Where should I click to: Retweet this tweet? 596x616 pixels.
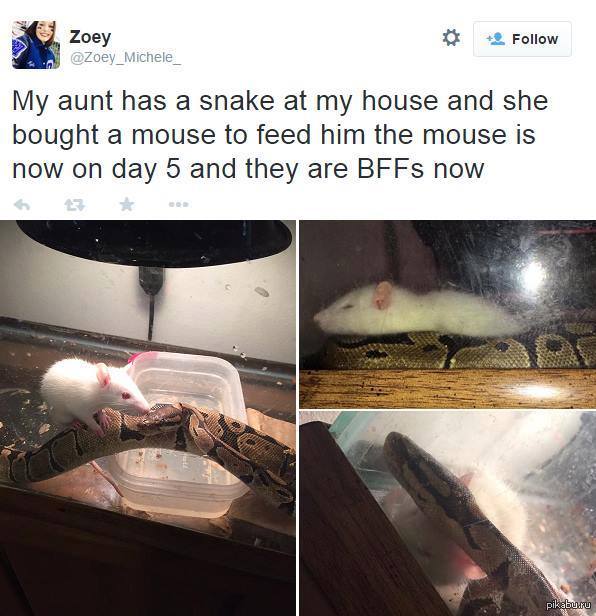(75, 204)
